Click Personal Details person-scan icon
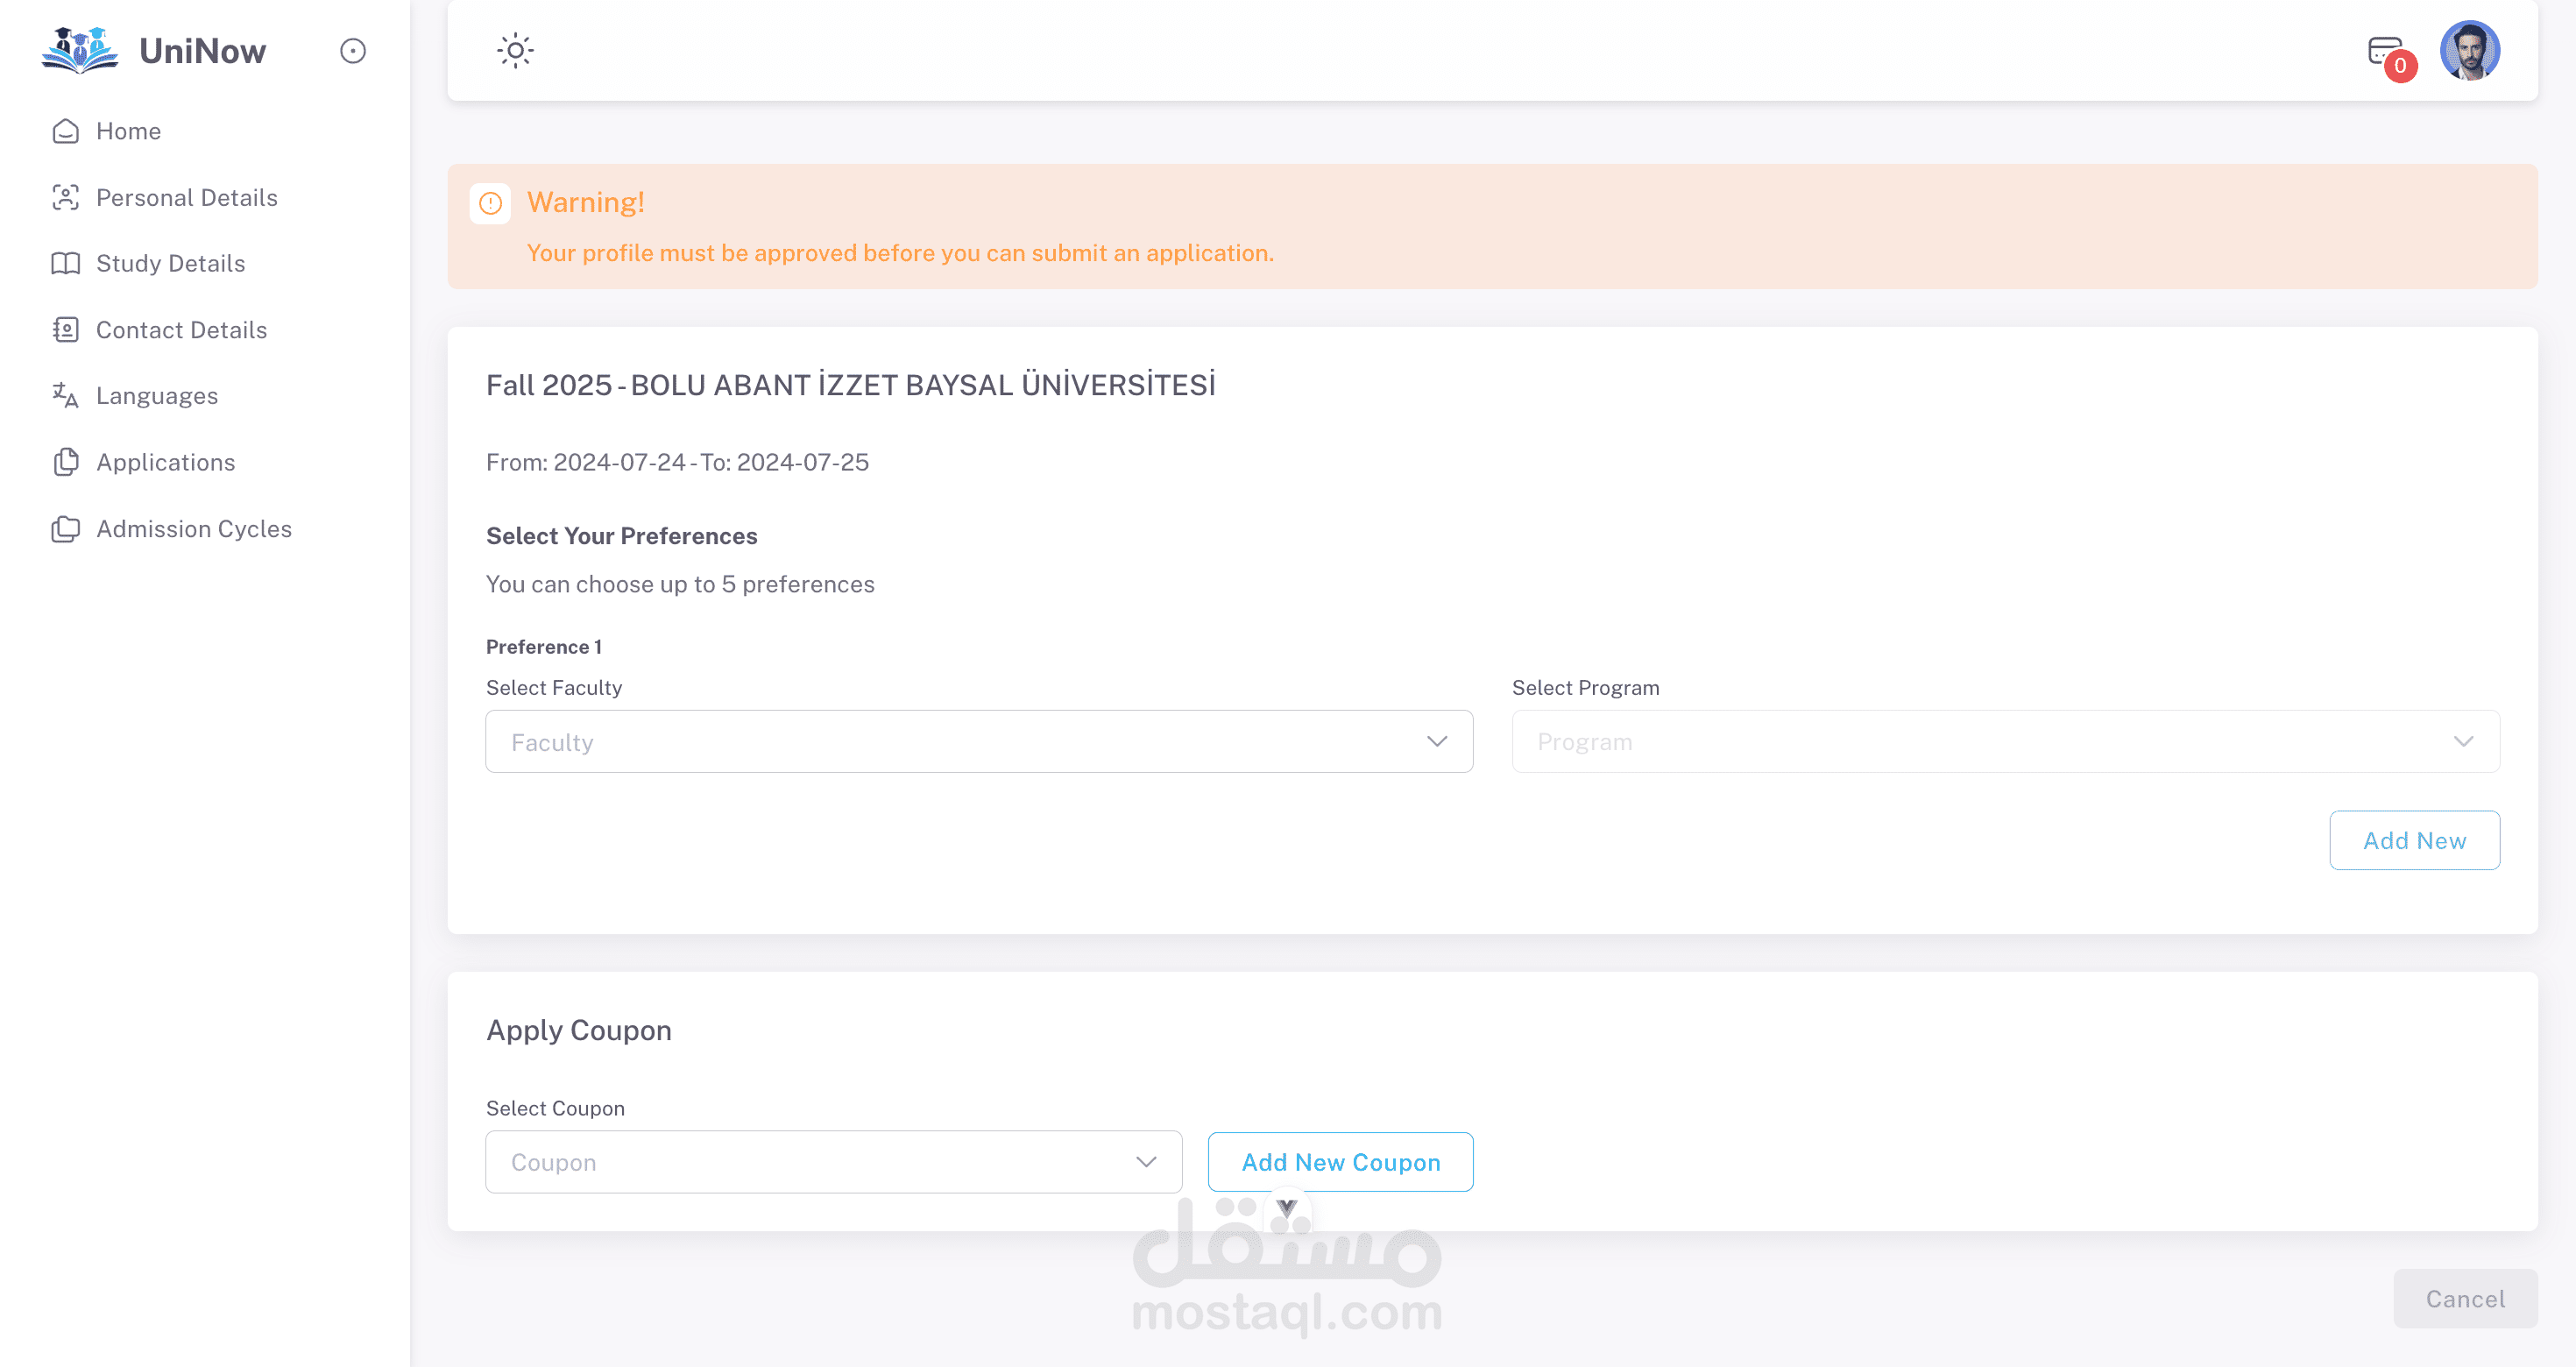2576x1367 pixels. pos(66,197)
